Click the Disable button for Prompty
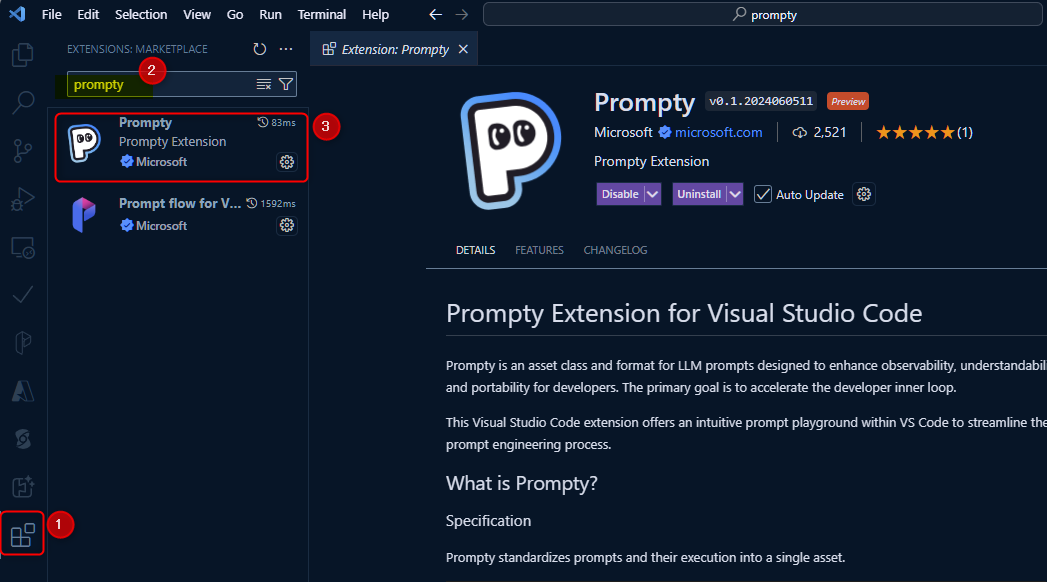This screenshot has height=582, width=1047. [620, 194]
